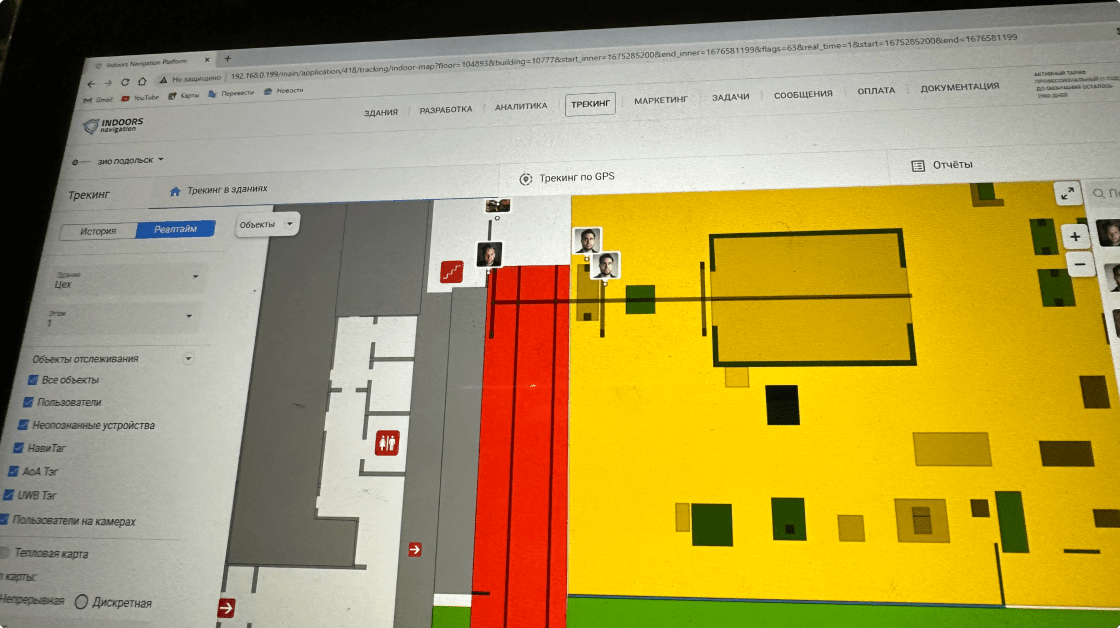
Task: Switch to 'Трекинг по GPS' tab
Action: point(568,177)
